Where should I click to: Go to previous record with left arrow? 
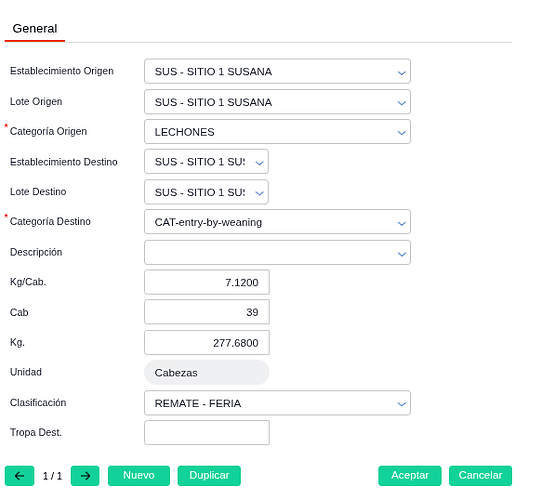coord(19,476)
